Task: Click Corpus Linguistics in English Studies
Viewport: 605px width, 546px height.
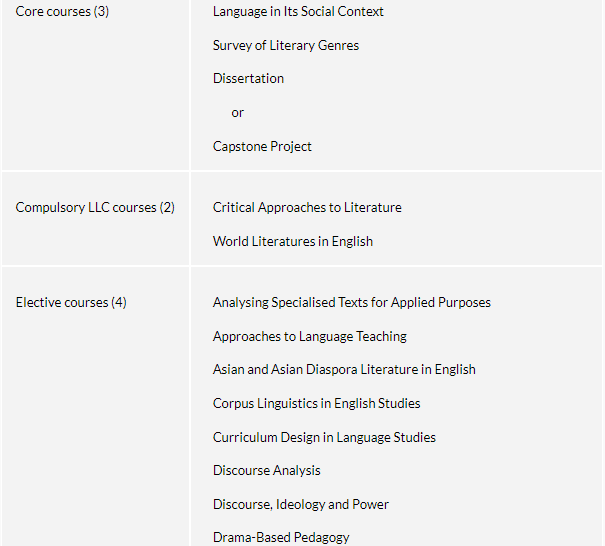Action: click(316, 404)
